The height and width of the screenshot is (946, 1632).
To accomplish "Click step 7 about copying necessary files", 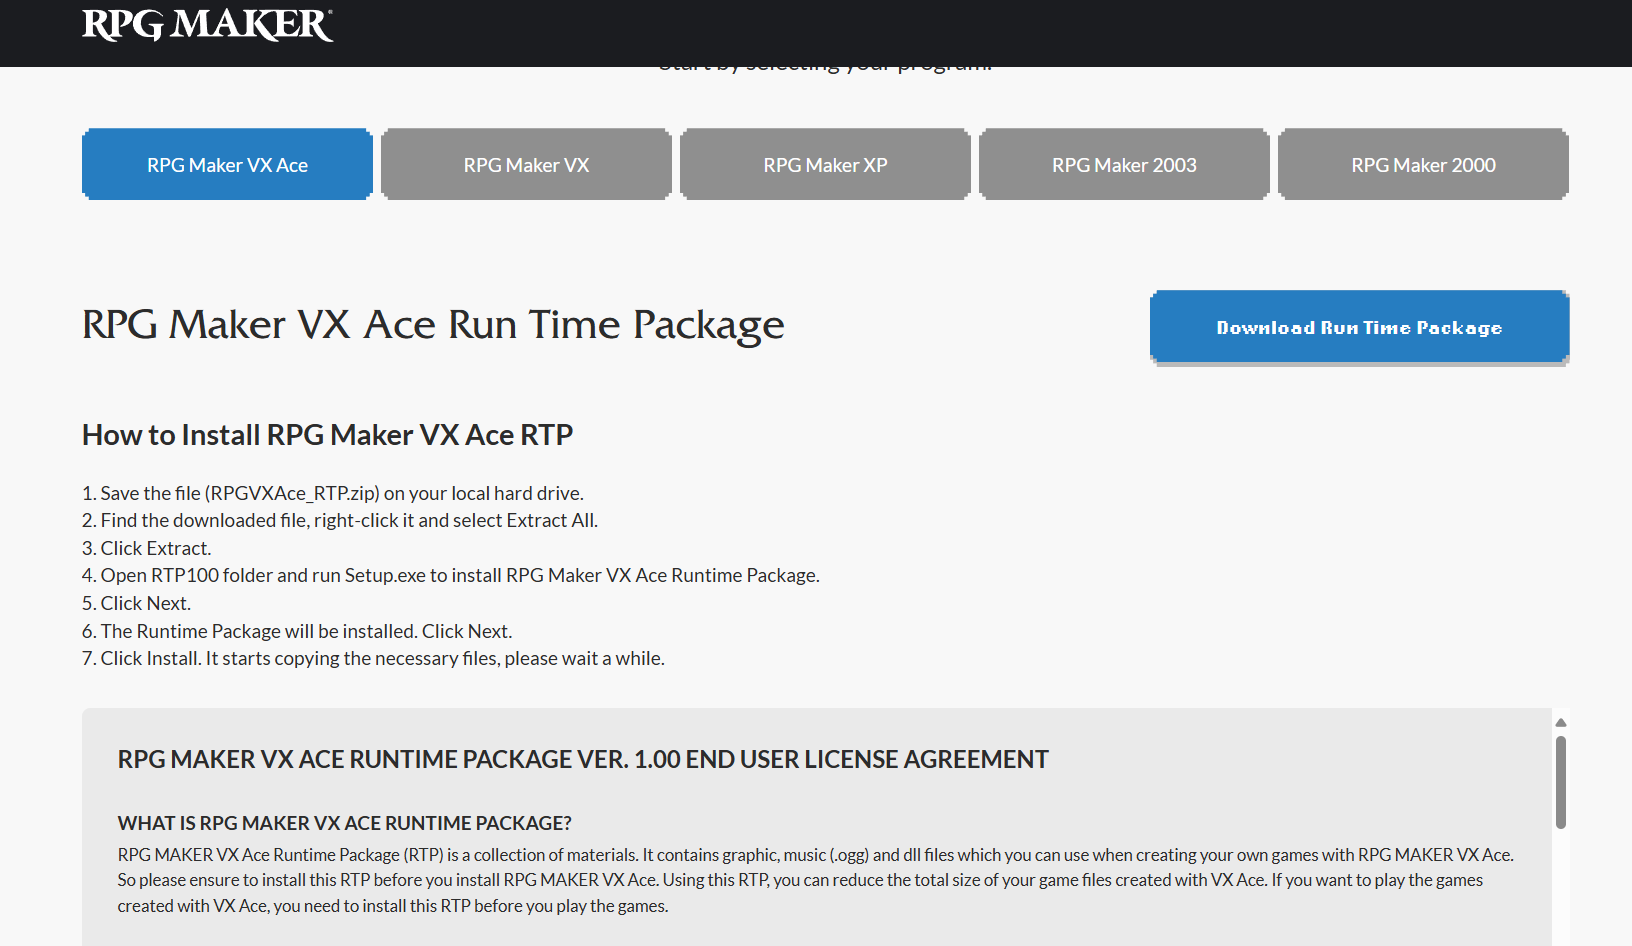I will point(373,659).
